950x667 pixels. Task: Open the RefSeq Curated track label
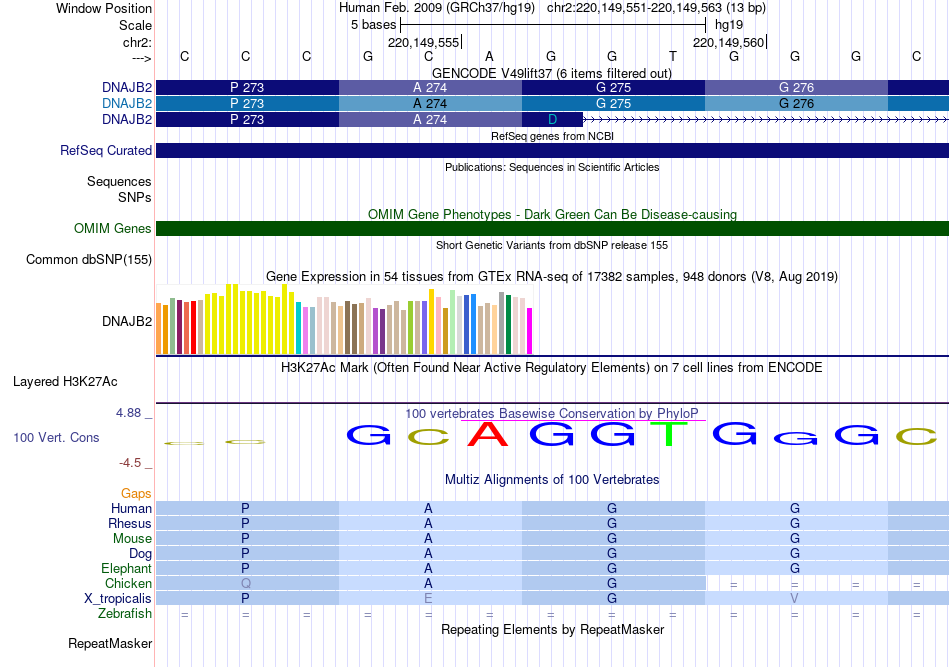pyautogui.click(x=106, y=150)
